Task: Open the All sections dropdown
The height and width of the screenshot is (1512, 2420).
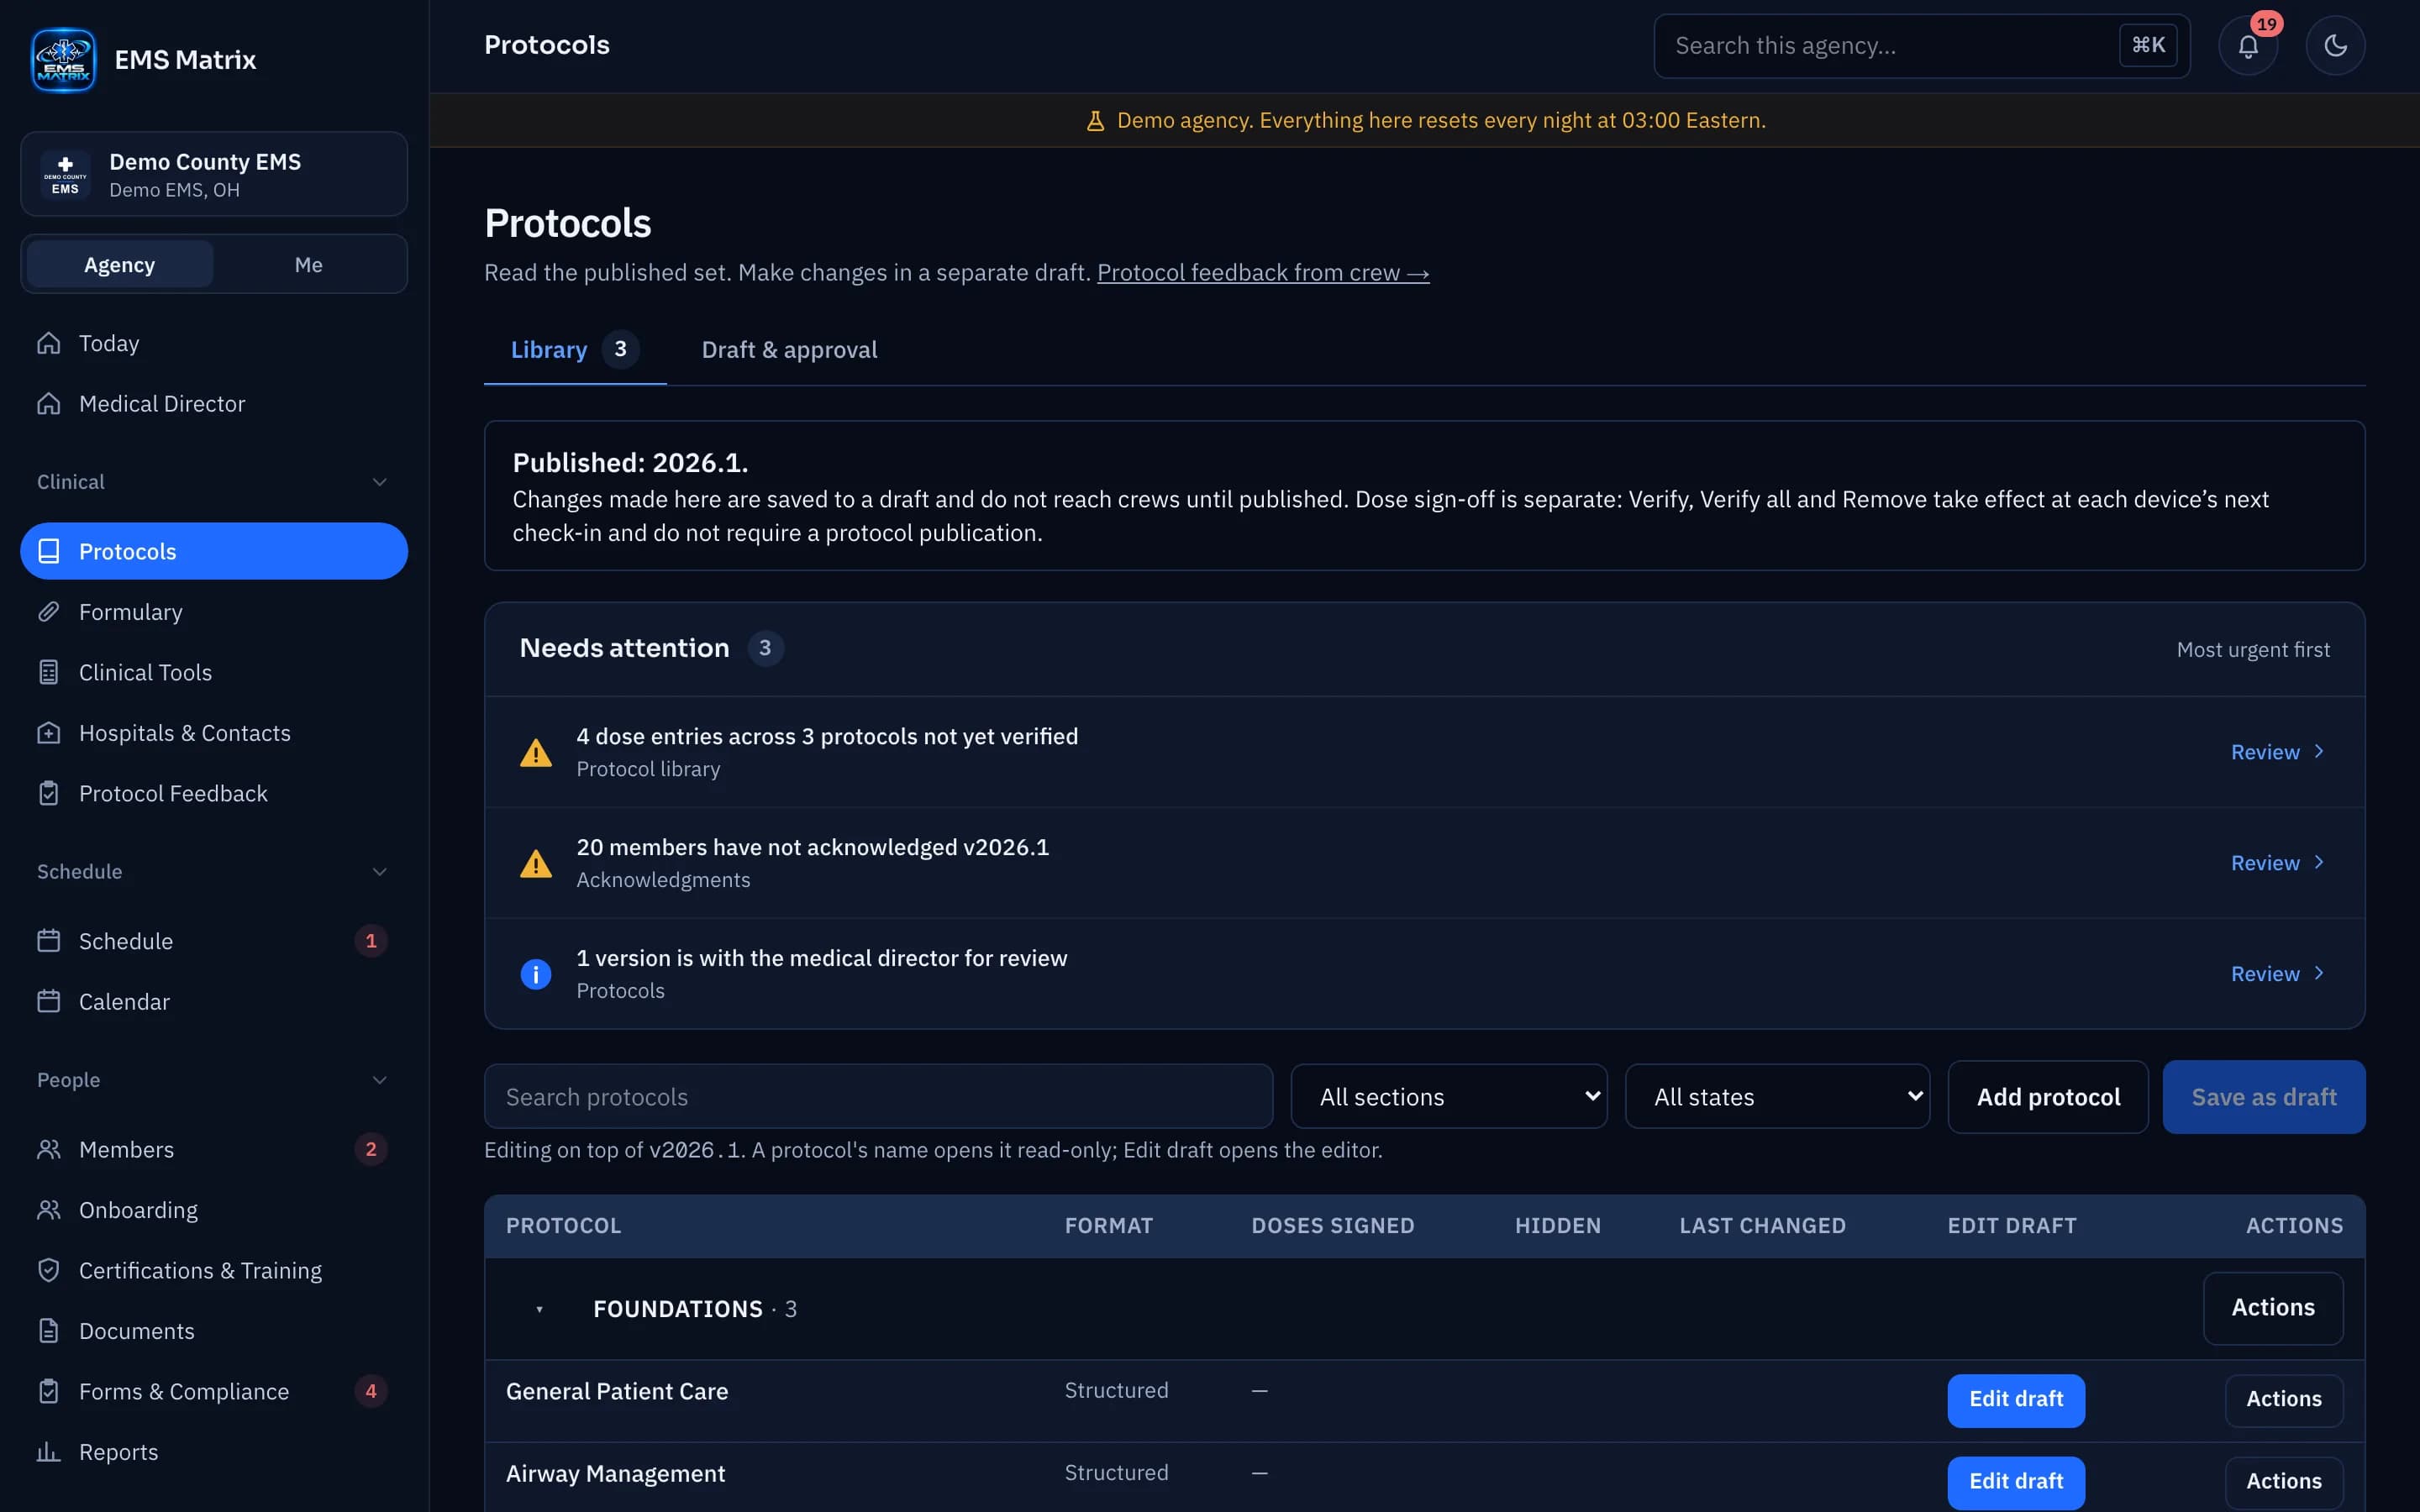Action: tap(1449, 1097)
